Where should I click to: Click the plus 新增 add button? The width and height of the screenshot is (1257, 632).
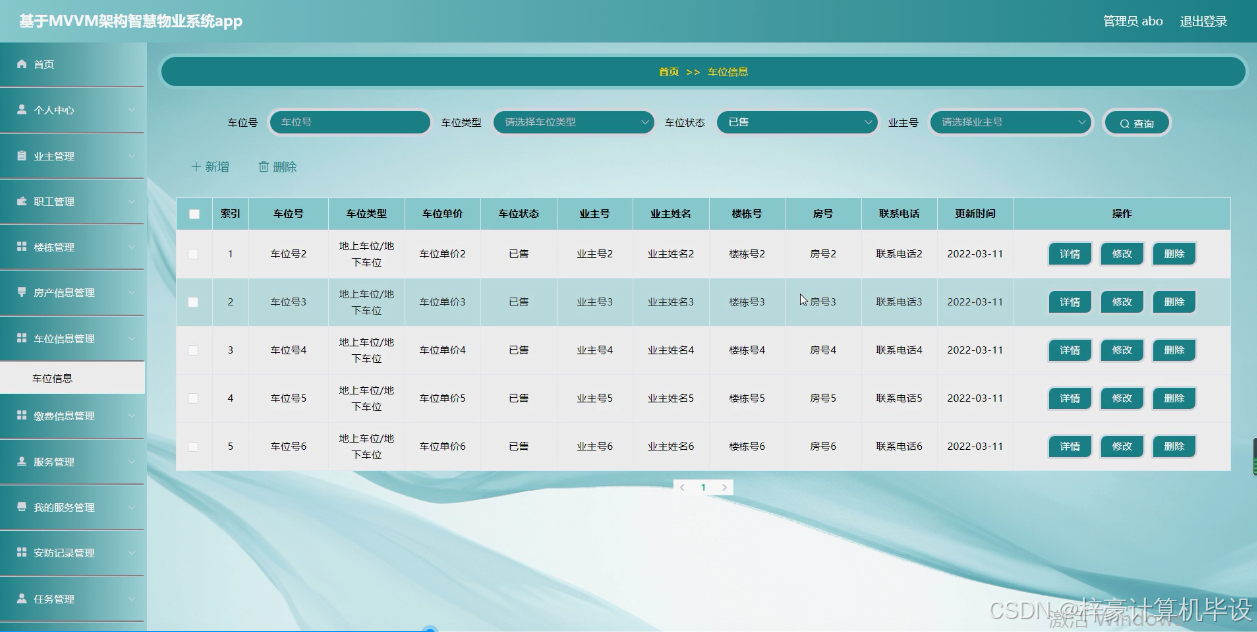click(210, 167)
